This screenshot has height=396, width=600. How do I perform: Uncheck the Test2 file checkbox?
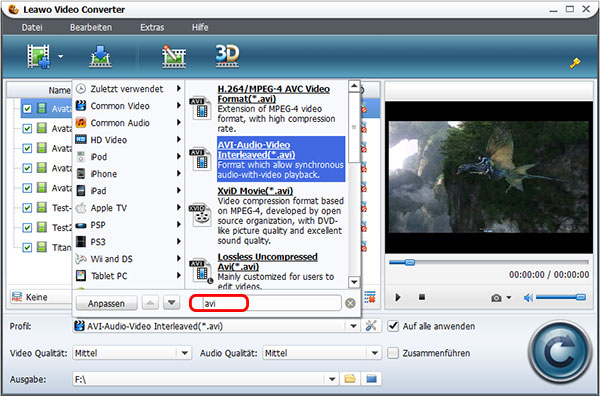point(27,228)
